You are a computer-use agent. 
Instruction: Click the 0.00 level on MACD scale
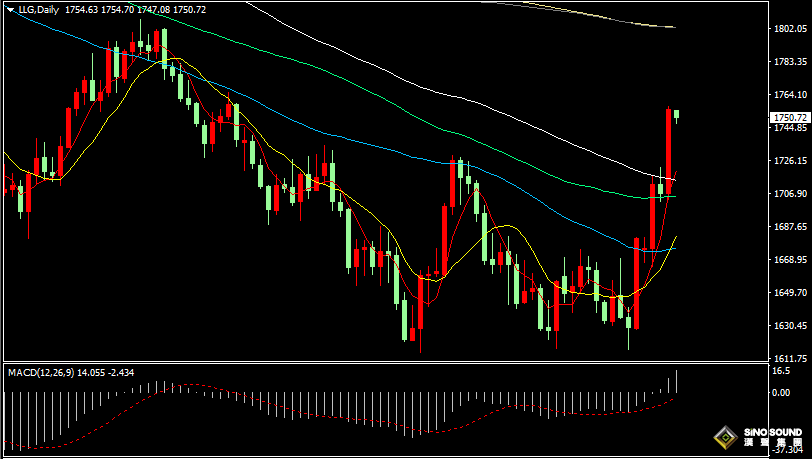(x=781, y=392)
